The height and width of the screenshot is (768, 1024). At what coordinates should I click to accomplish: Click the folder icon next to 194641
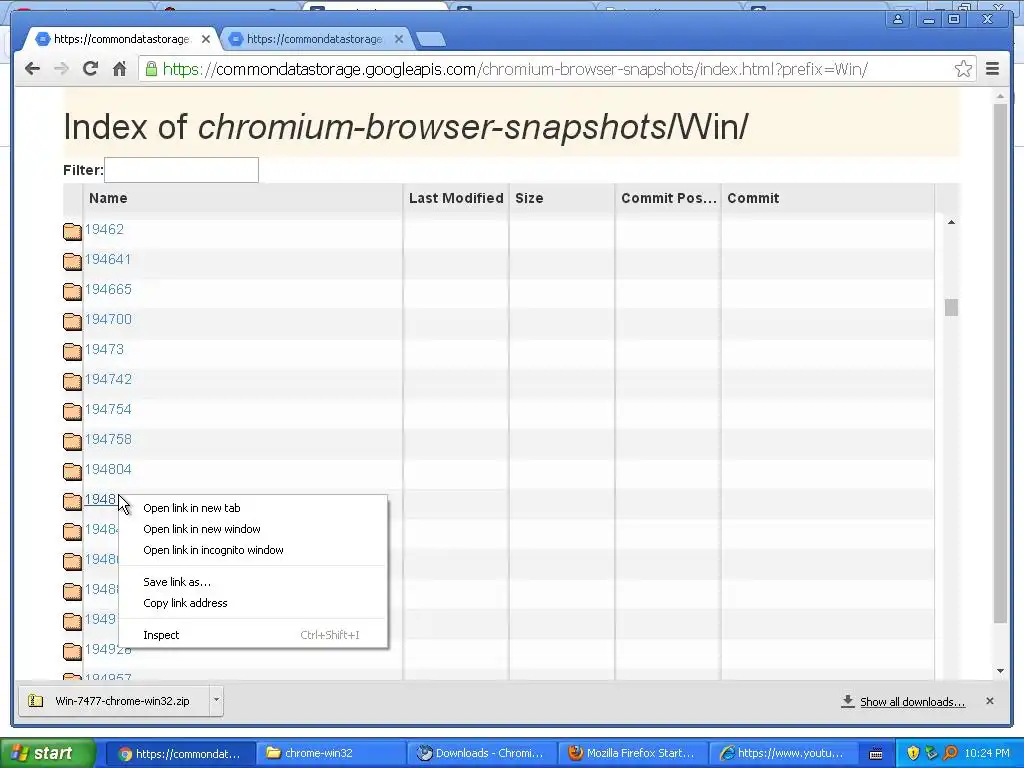(72, 261)
